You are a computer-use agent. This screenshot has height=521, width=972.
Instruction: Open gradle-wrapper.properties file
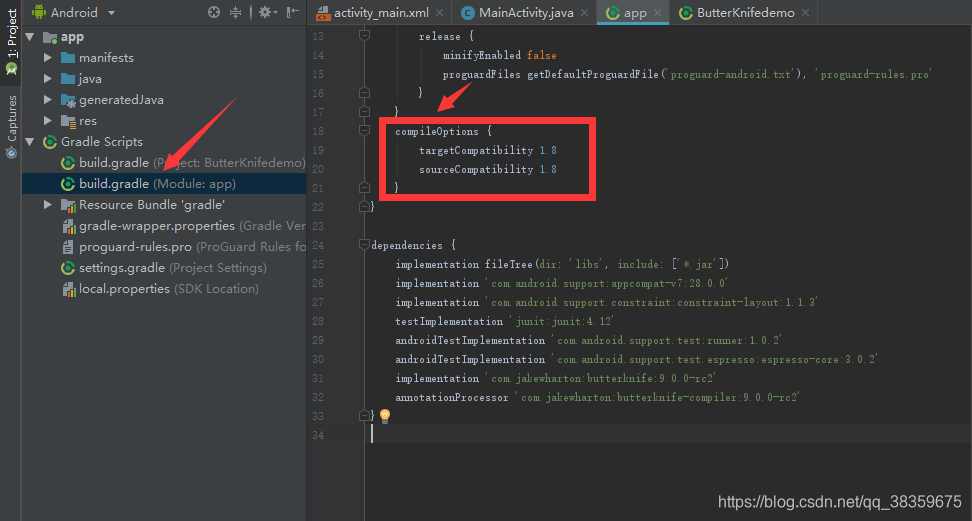pos(164,226)
